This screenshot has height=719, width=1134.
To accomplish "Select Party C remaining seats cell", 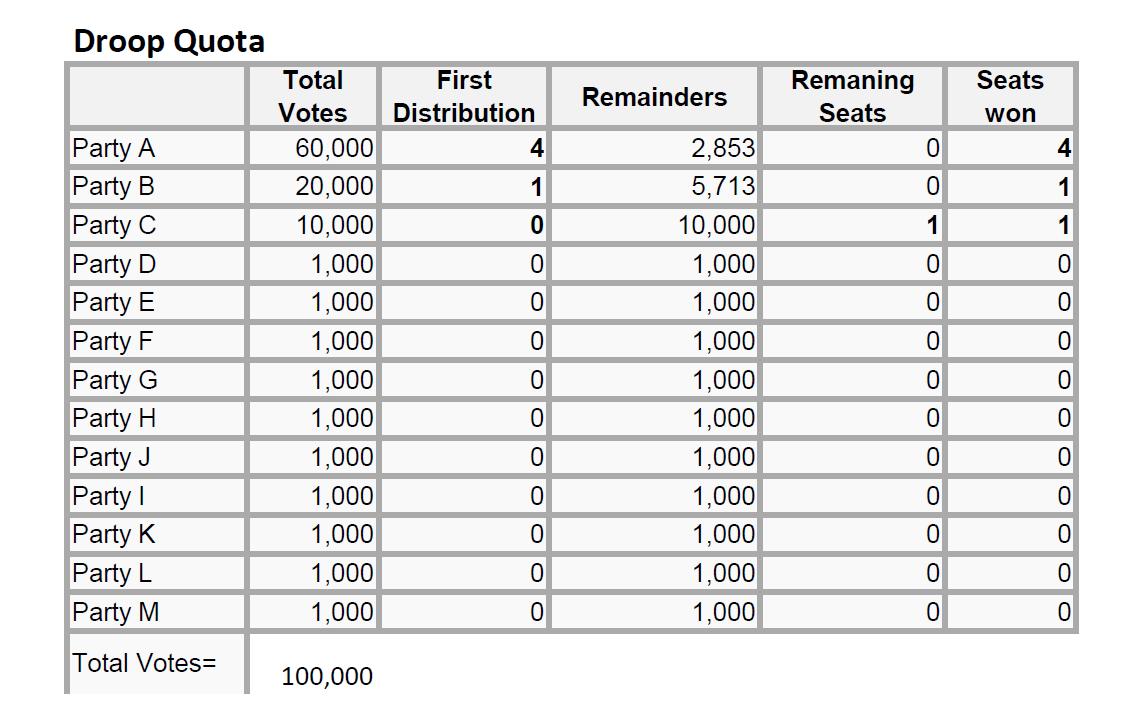I will [931, 225].
